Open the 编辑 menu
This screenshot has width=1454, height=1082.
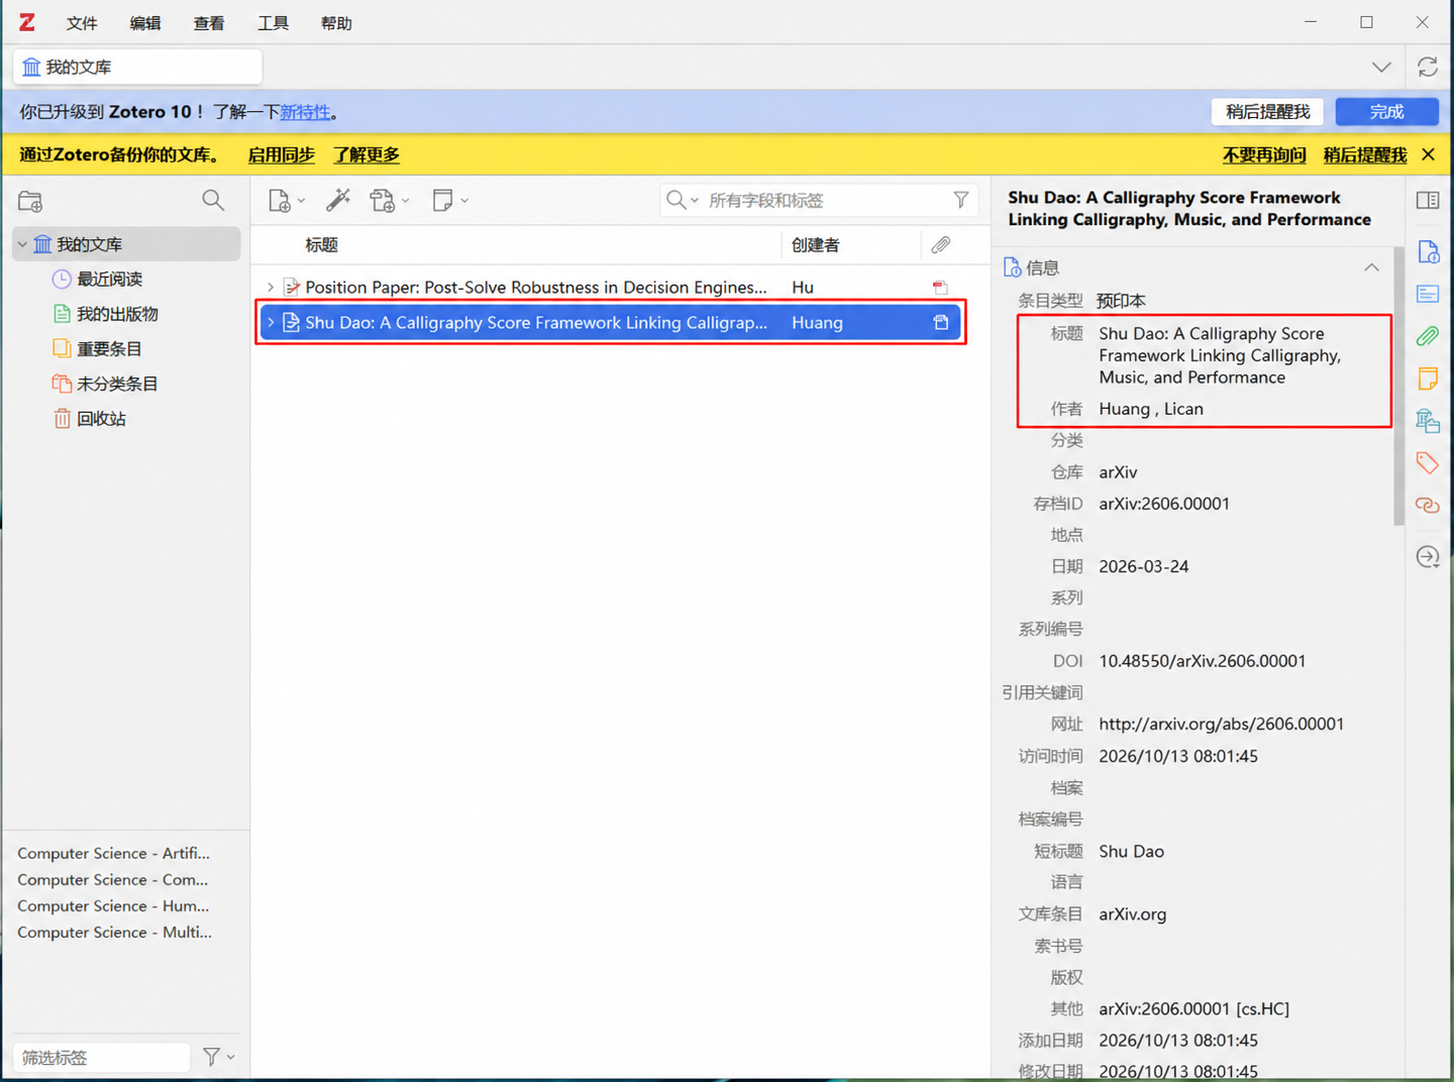tap(145, 23)
